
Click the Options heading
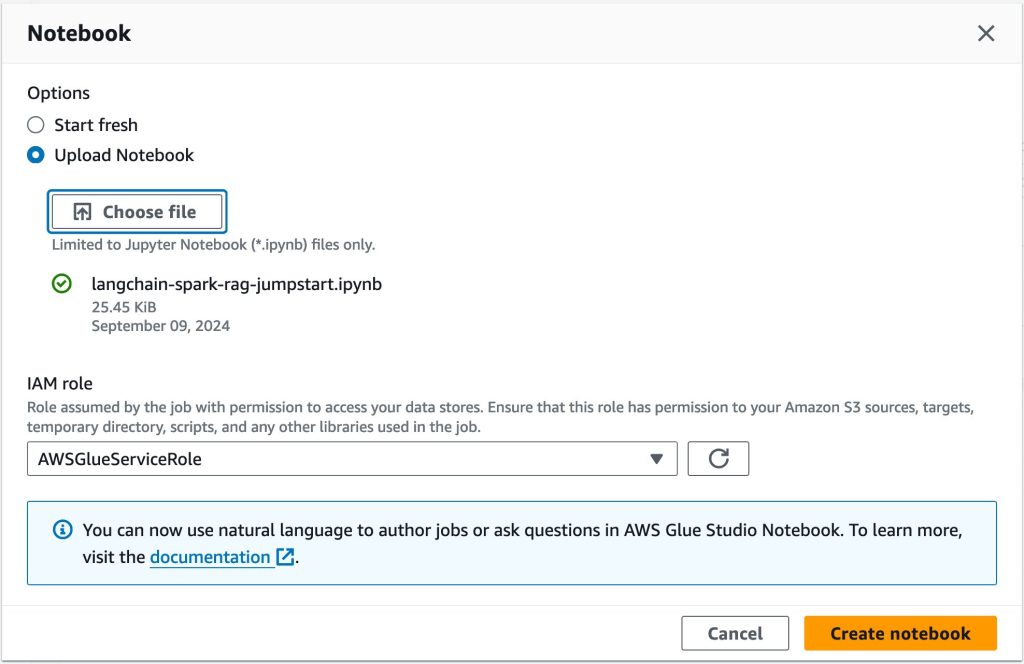coord(59,93)
